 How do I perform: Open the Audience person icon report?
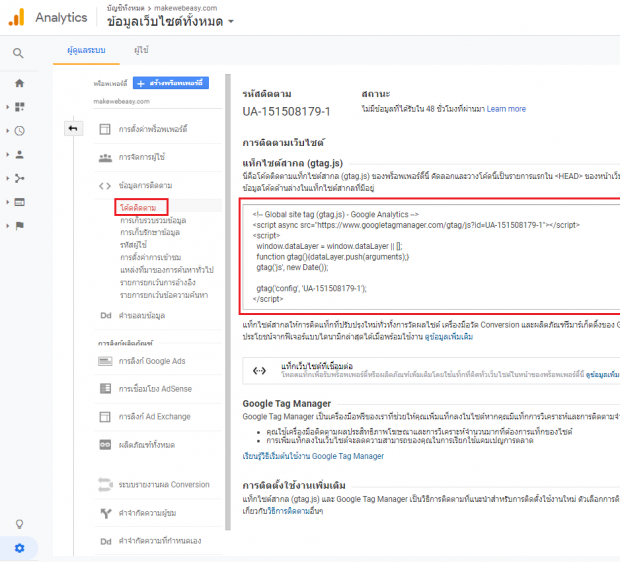coord(19,155)
